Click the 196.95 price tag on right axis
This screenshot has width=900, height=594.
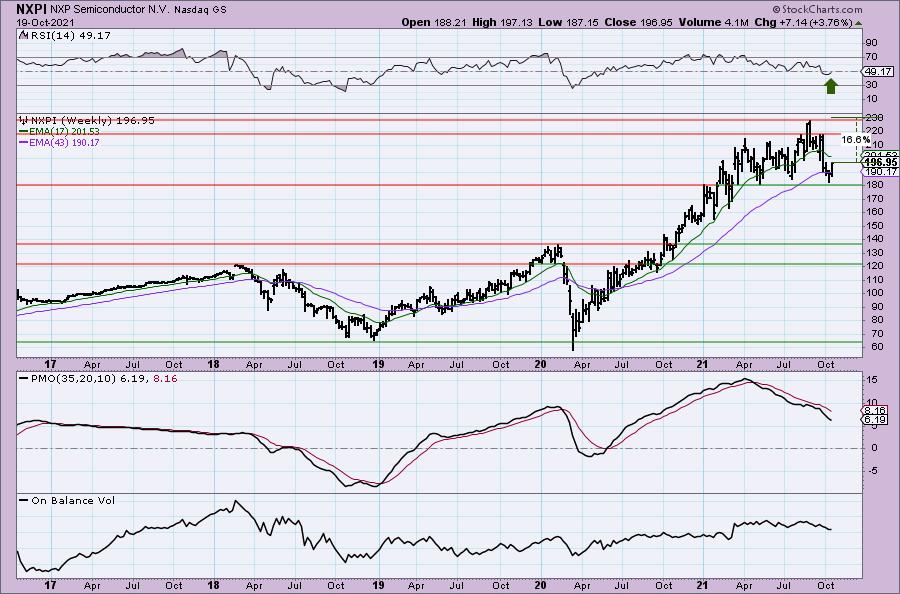pos(881,163)
